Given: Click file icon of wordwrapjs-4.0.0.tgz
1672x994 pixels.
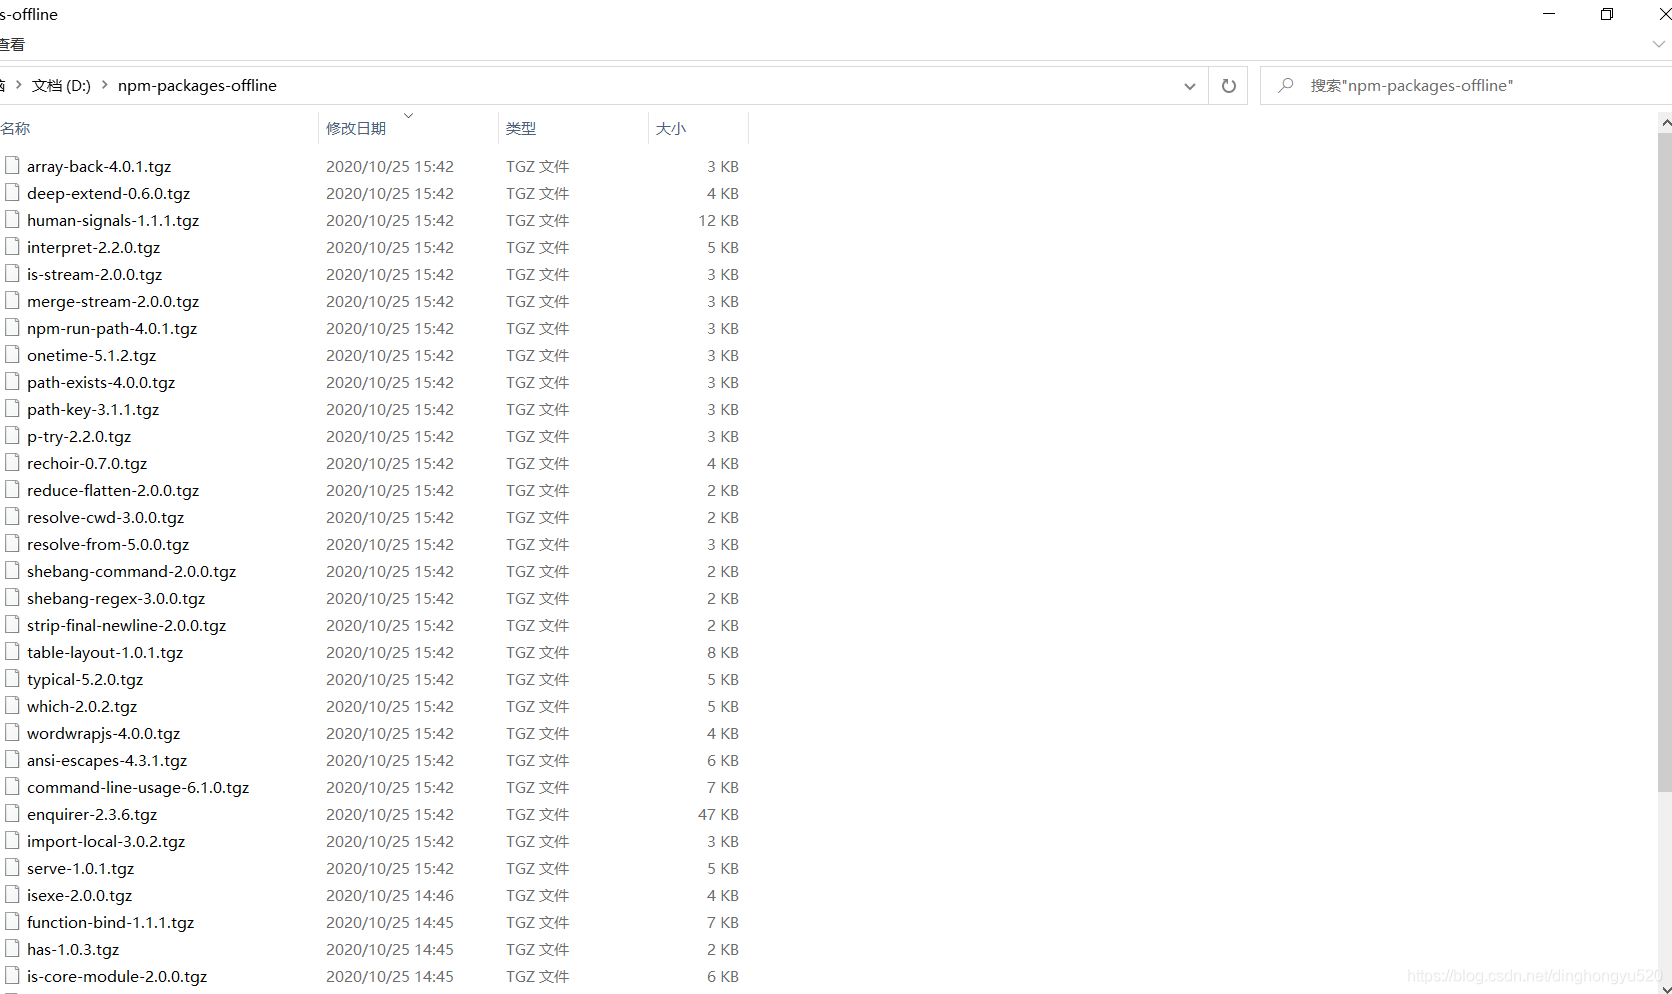Looking at the screenshot, I should [12, 732].
